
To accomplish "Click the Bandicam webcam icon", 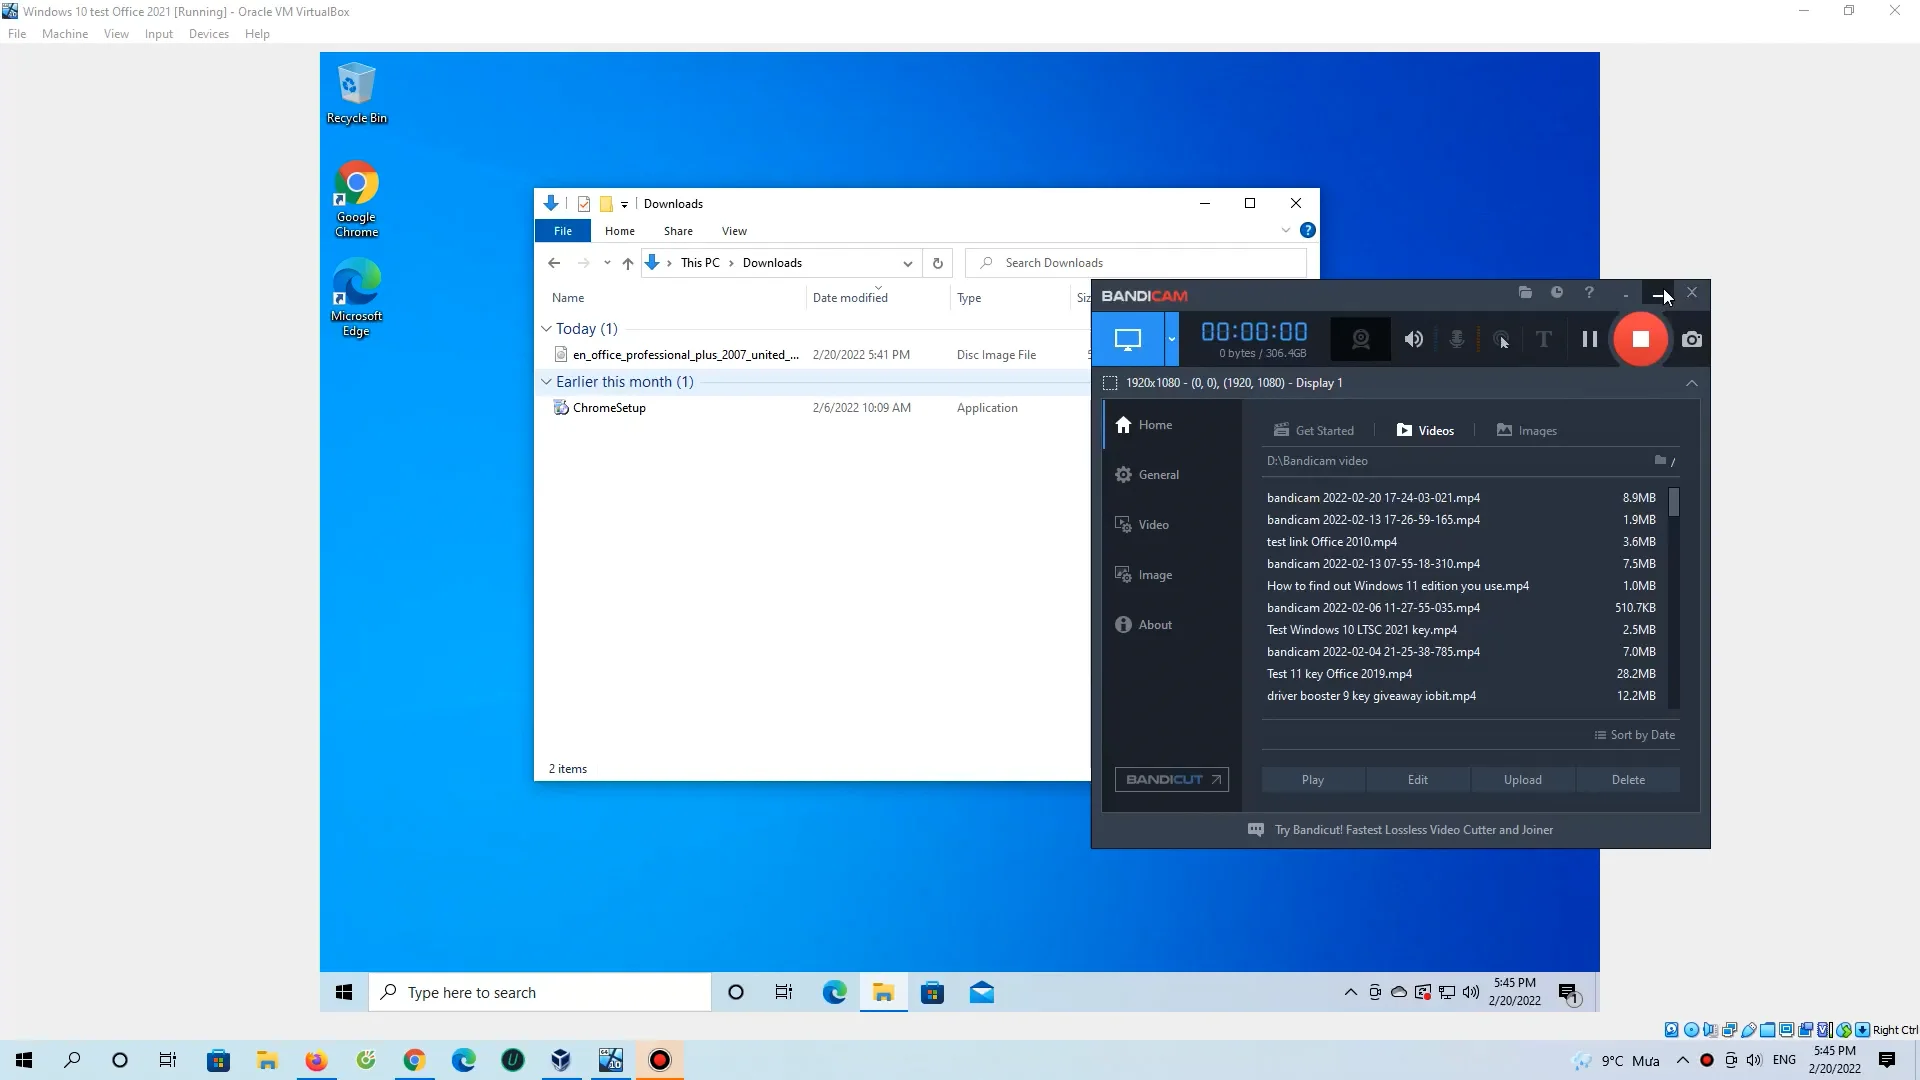I will pos(1361,339).
